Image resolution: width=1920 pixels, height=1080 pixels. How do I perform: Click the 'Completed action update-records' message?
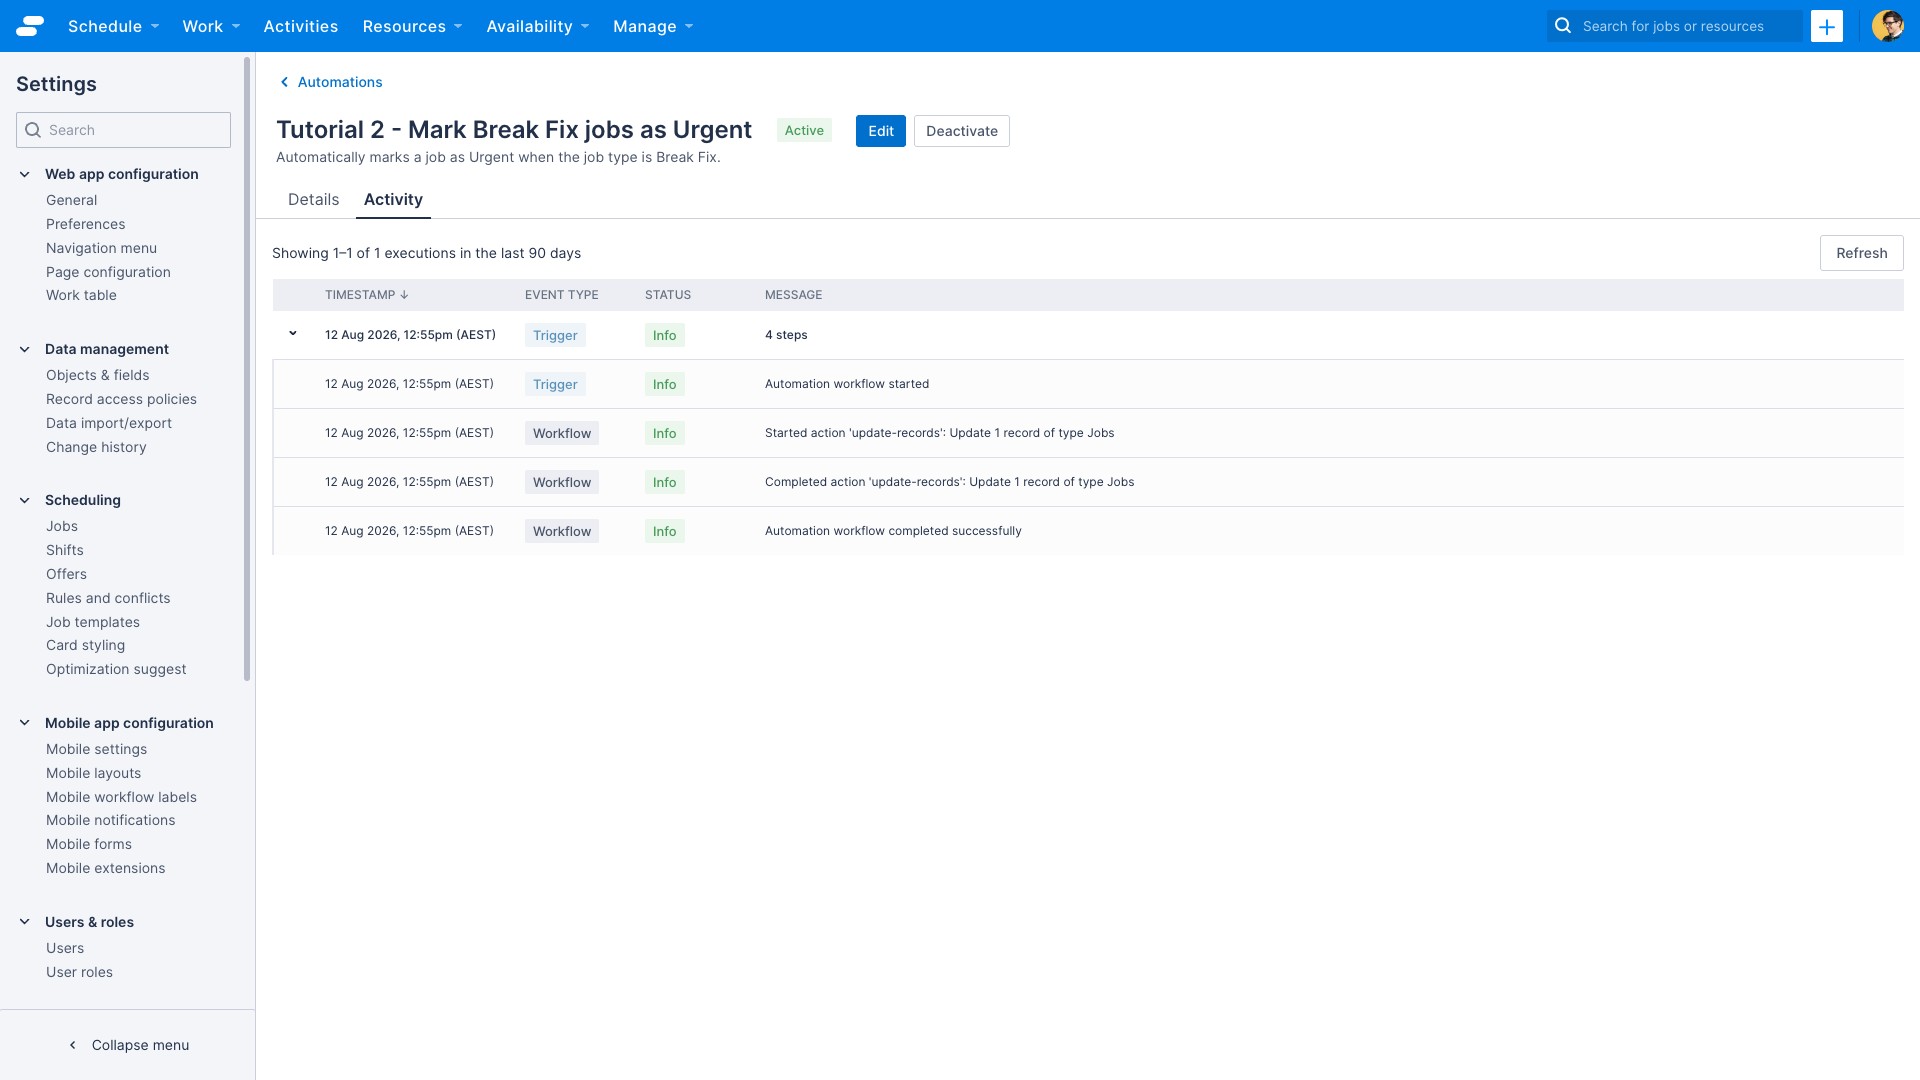(x=949, y=482)
